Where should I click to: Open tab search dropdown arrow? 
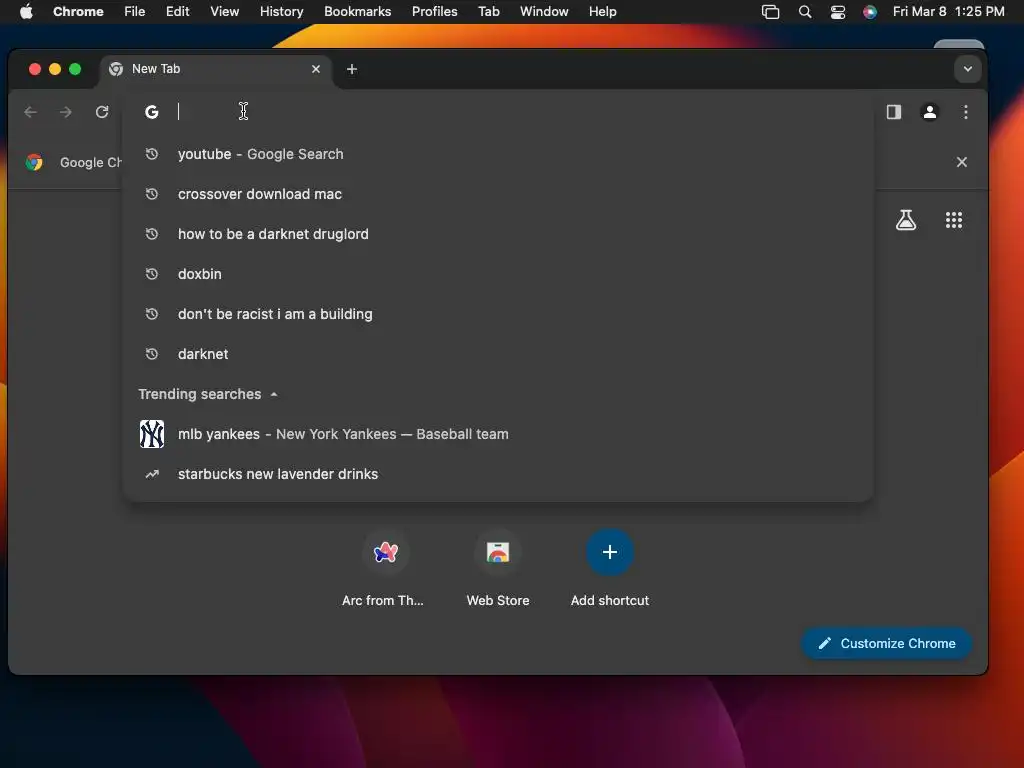(x=968, y=69)
